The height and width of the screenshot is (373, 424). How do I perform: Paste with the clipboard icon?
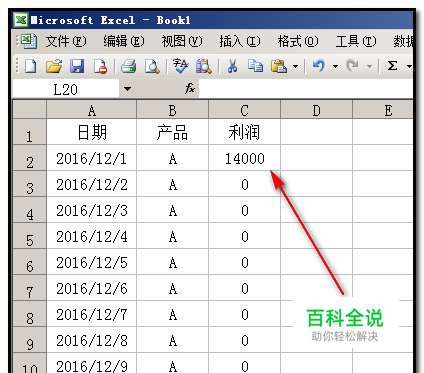pyautogui.click(x=279, y=66)
